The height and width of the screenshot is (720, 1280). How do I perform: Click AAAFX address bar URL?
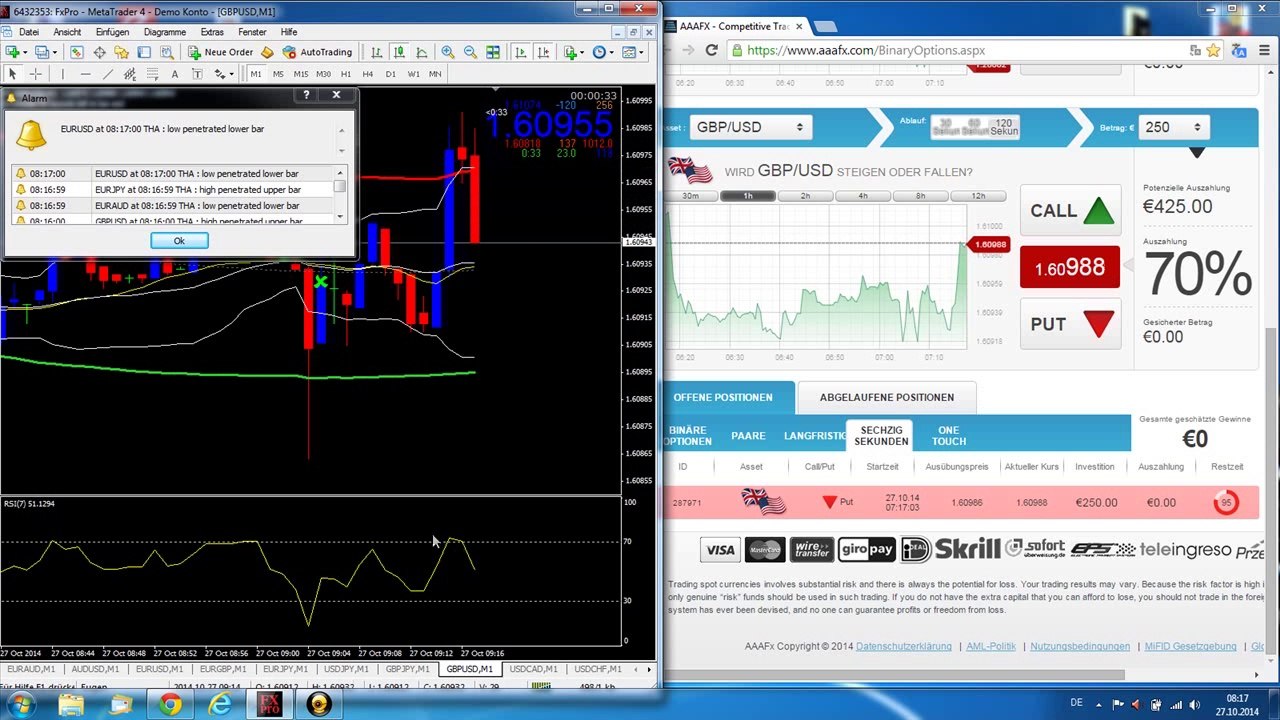[866, 50]
